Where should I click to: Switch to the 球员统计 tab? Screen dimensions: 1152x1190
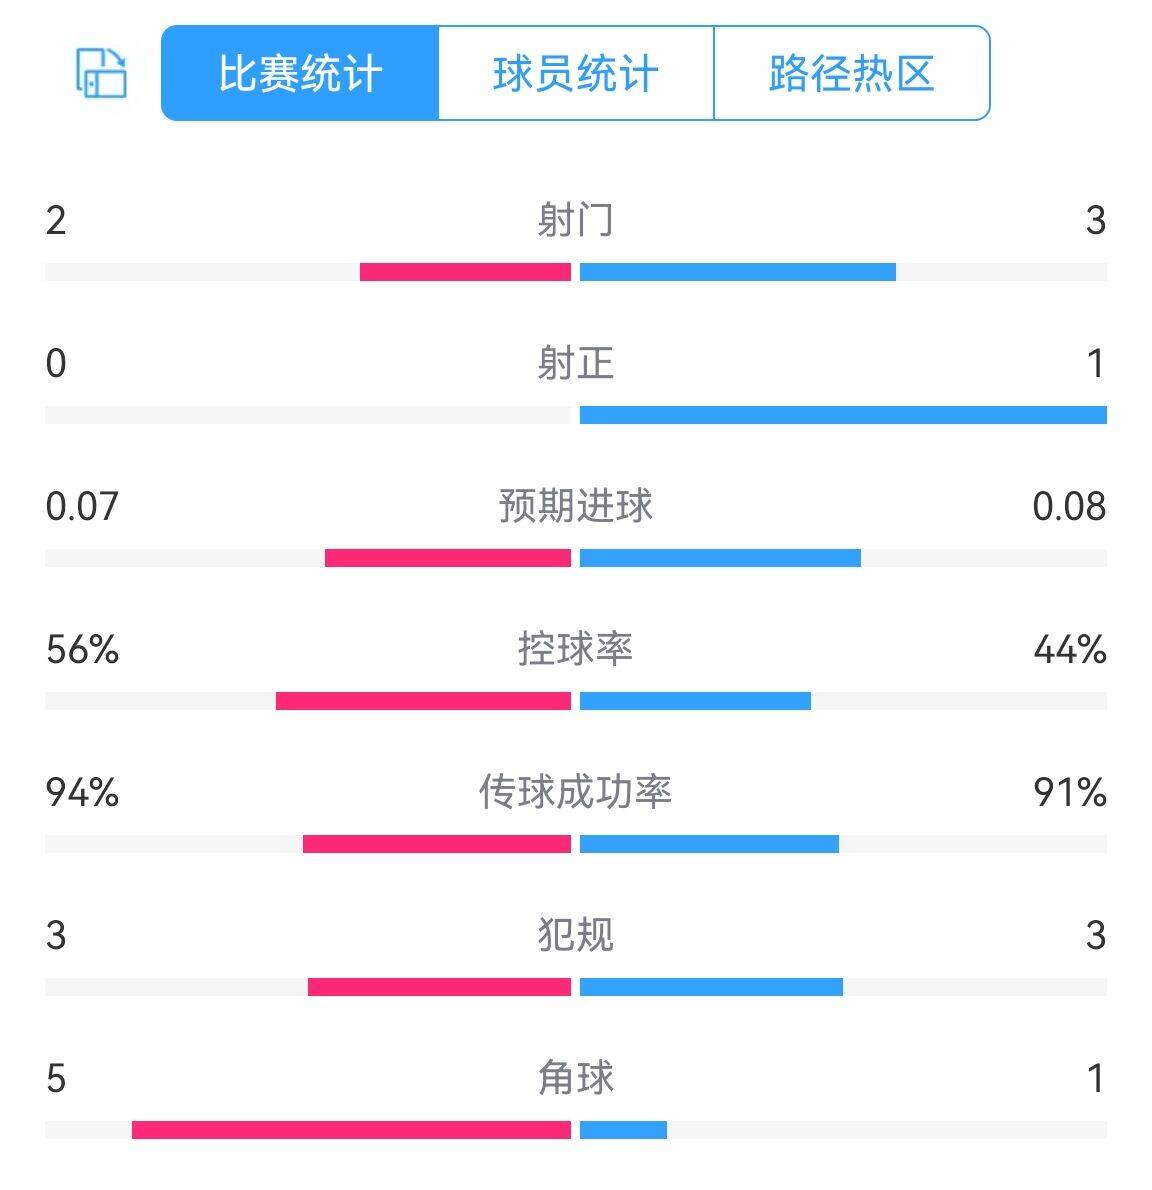pyautogui.click(x=576, y=74)
